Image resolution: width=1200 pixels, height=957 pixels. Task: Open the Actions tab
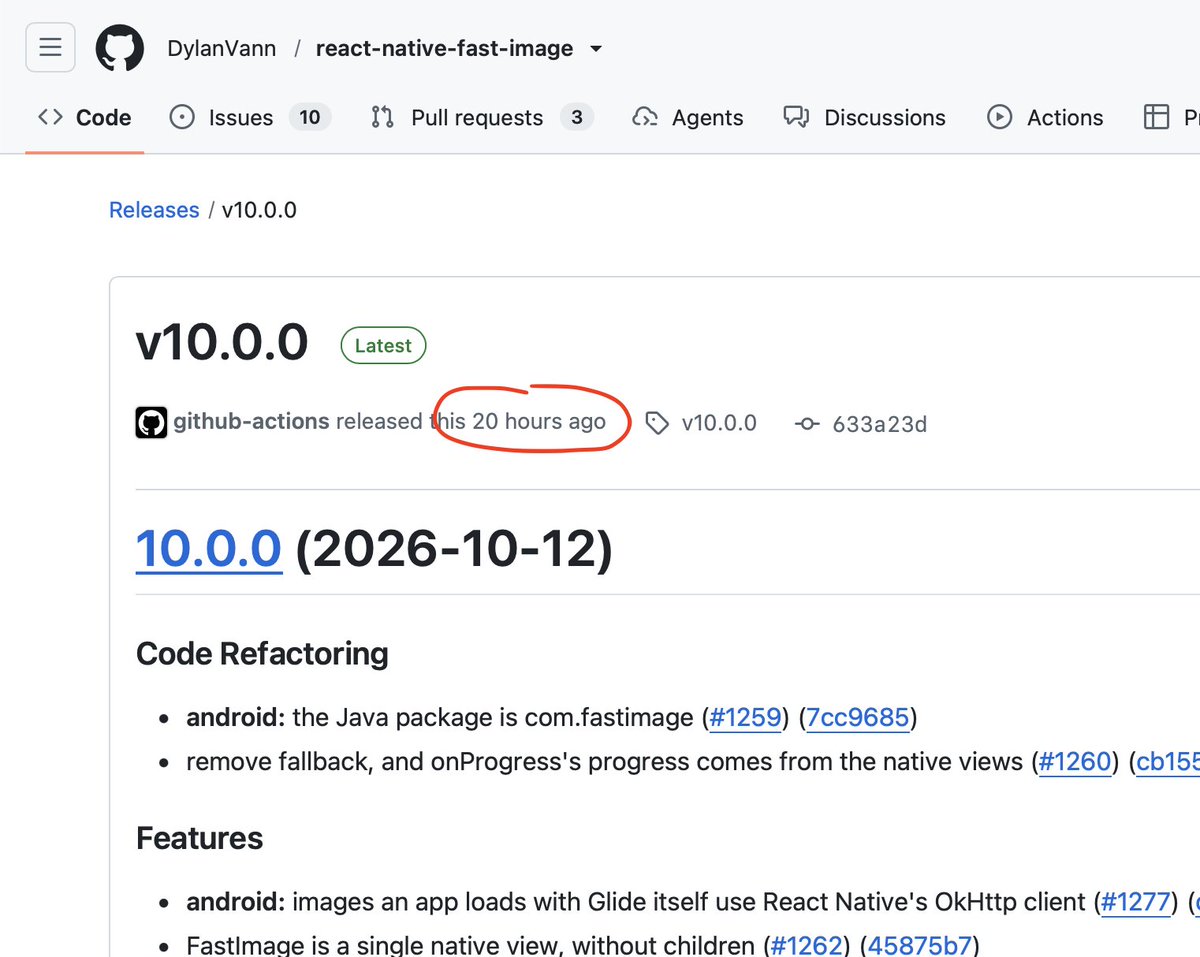pyautogui.click(x=1045, y=118)
